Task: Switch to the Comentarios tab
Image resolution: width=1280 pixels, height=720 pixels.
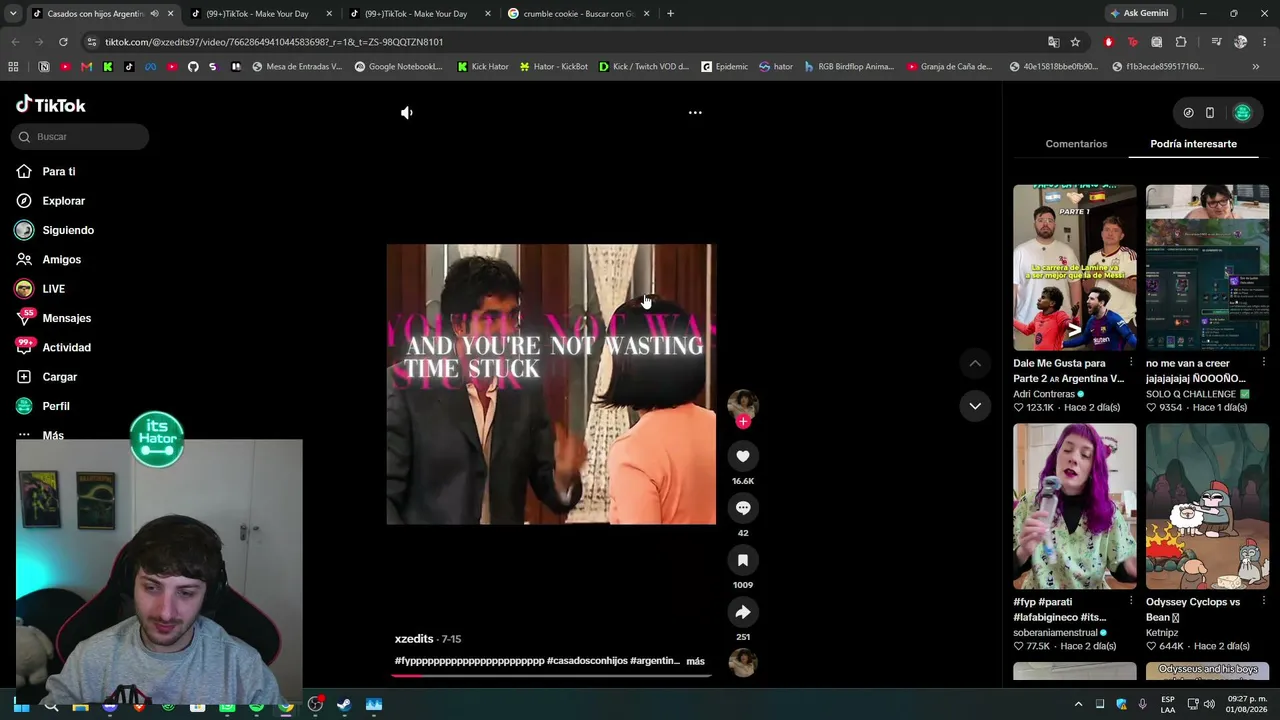Action: (x=1076, y=144)
